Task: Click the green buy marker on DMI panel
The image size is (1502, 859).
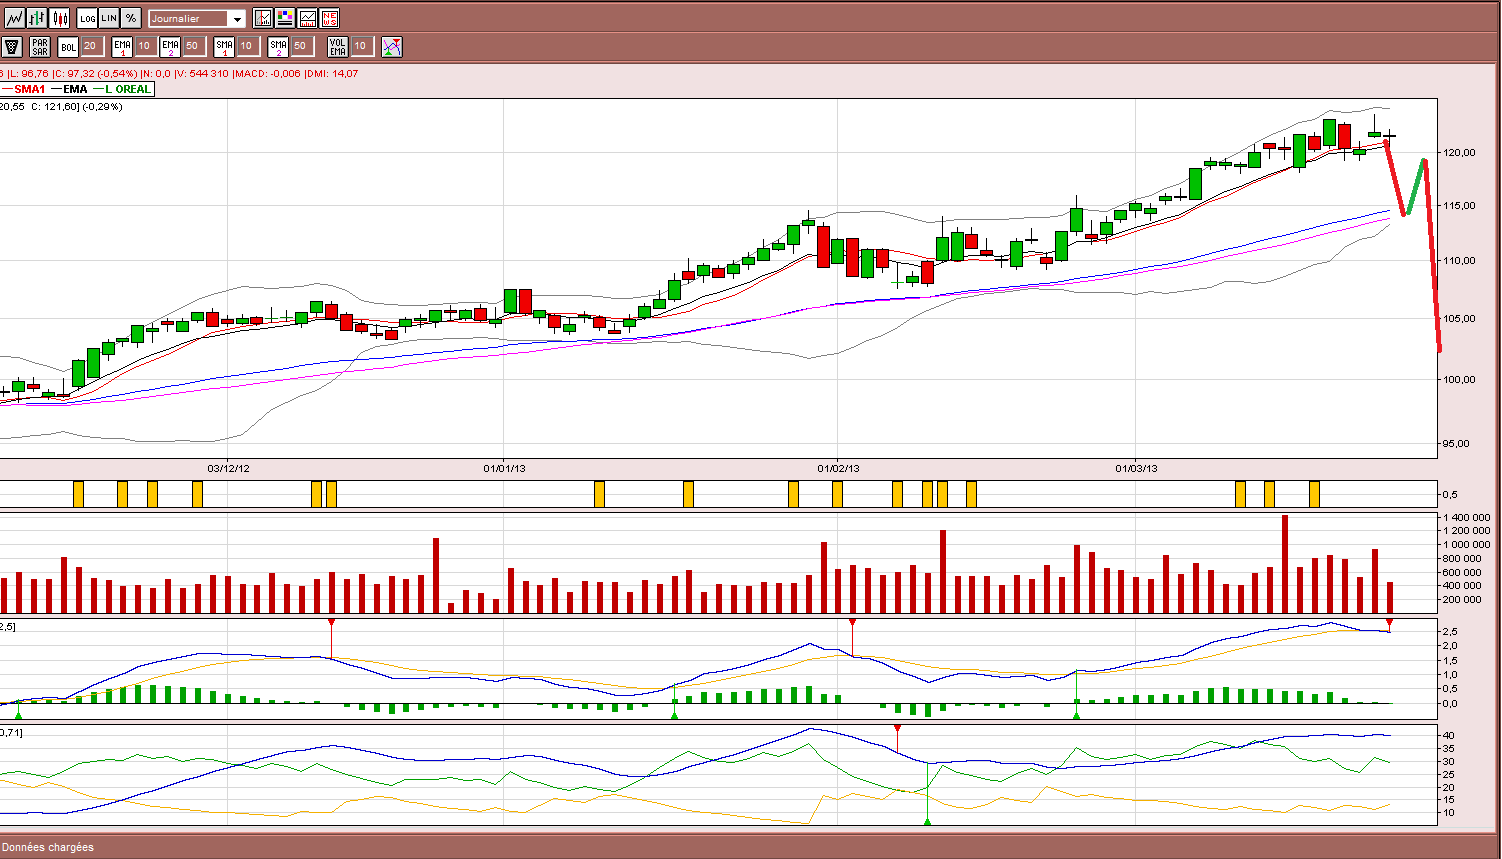Action: pos(927,821)
